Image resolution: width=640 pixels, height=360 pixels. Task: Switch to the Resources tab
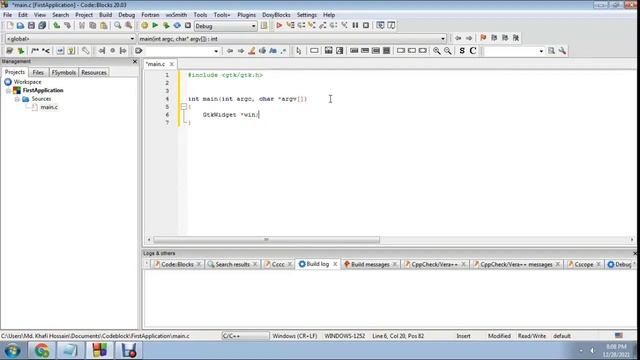93,73
